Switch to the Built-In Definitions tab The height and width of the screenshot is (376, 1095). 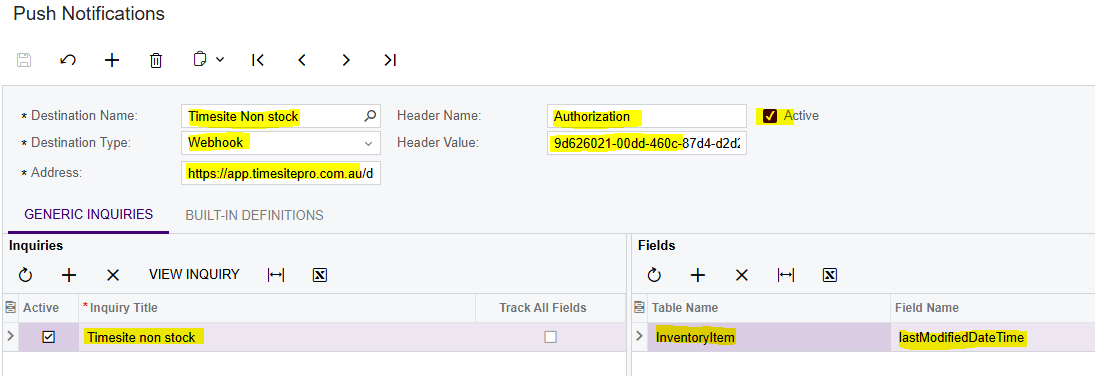point(254,215)
